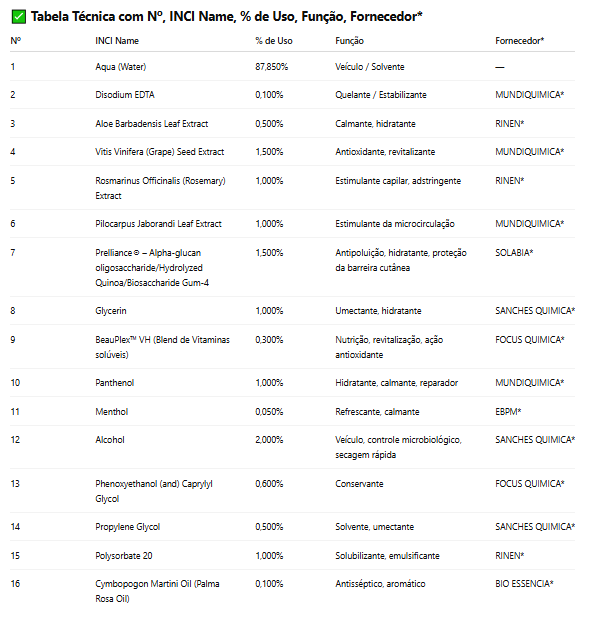Click the '% de Uso' column header
This screenshot has width=595, height=617.
[274, 41]
